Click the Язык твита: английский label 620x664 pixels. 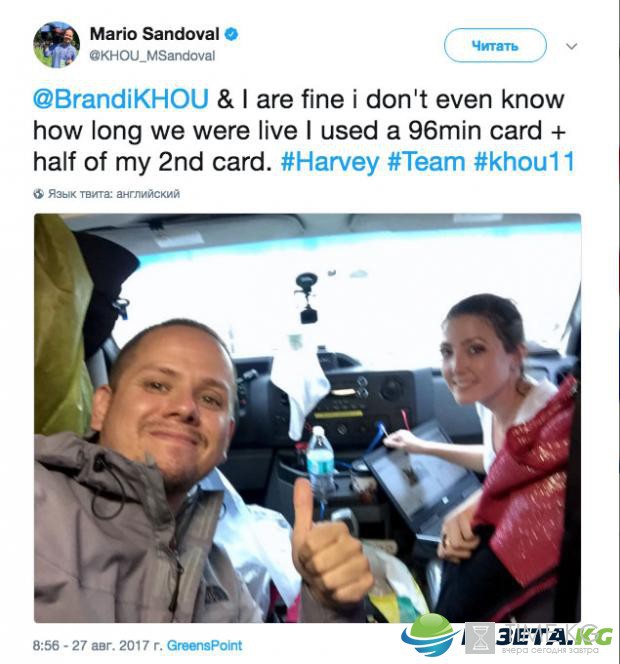(114, 194)
